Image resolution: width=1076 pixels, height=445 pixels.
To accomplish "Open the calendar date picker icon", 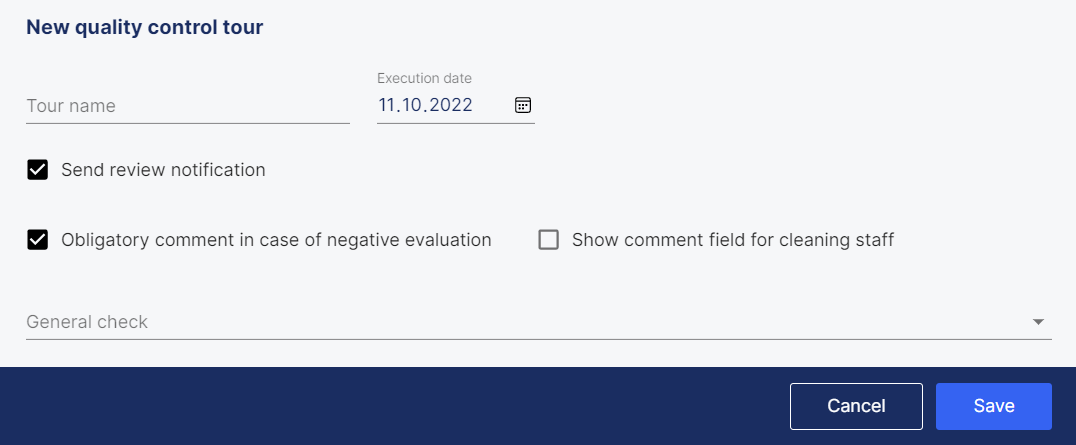I will click(523, 105).
